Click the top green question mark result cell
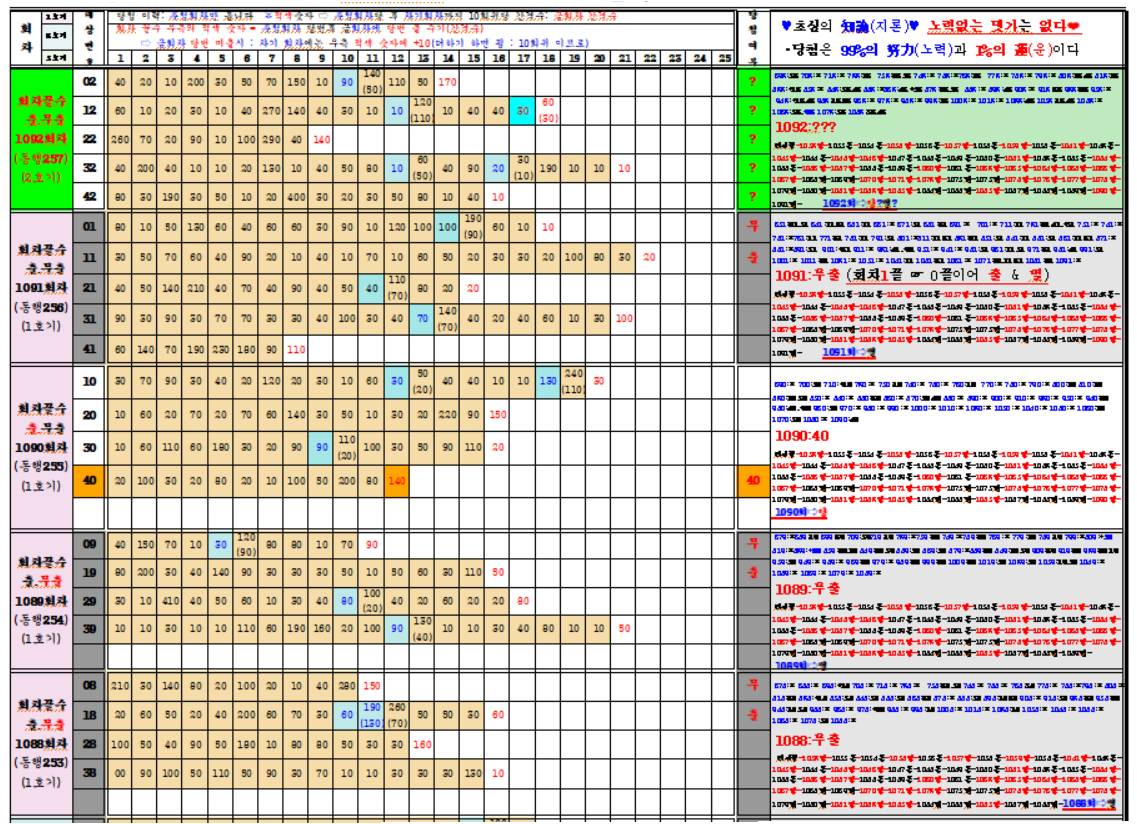 tap(751, 80)
